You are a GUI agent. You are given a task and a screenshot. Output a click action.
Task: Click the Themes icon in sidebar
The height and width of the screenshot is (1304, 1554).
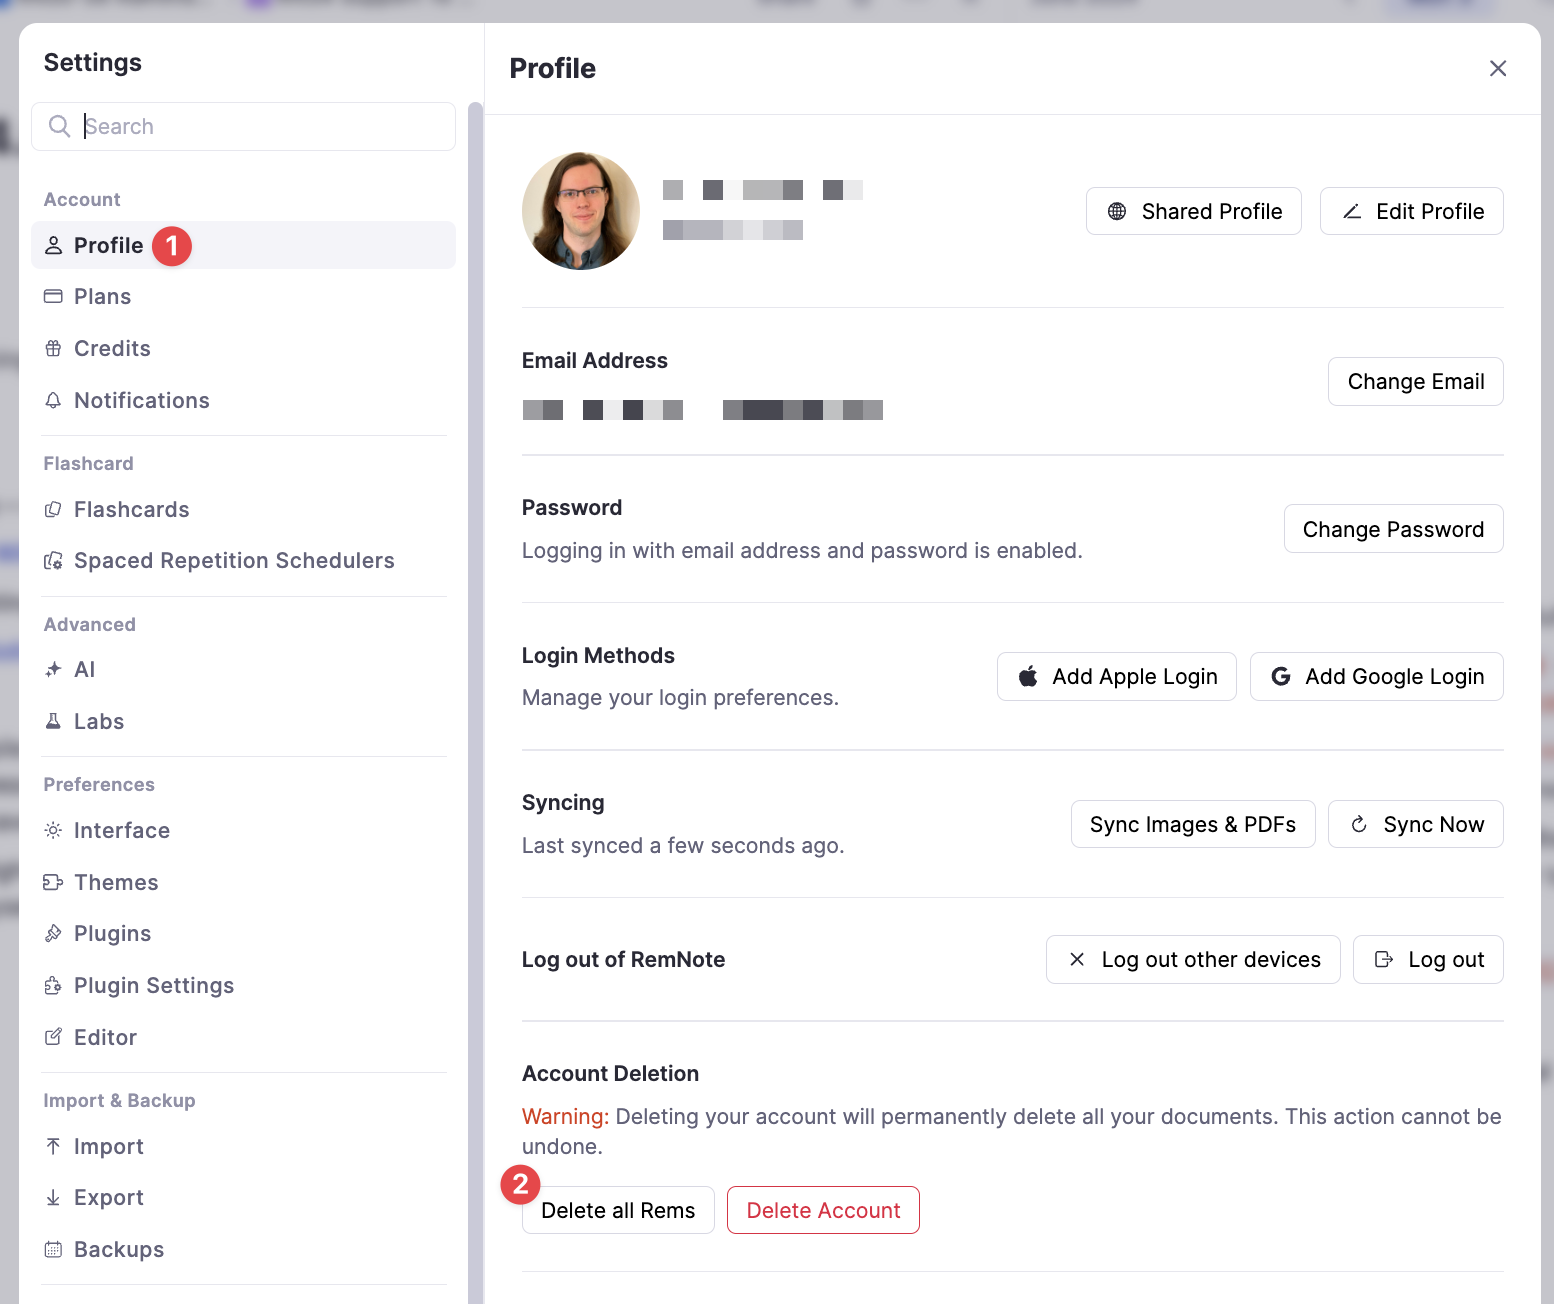point(53,883)
